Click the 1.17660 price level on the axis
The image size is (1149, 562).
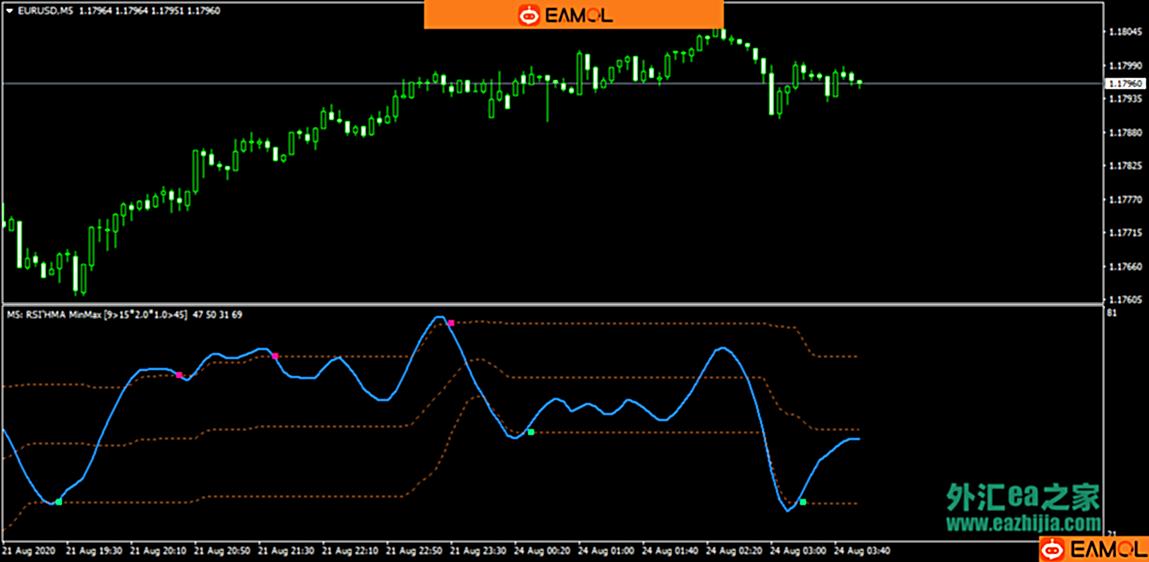[x=1125, y=267]
